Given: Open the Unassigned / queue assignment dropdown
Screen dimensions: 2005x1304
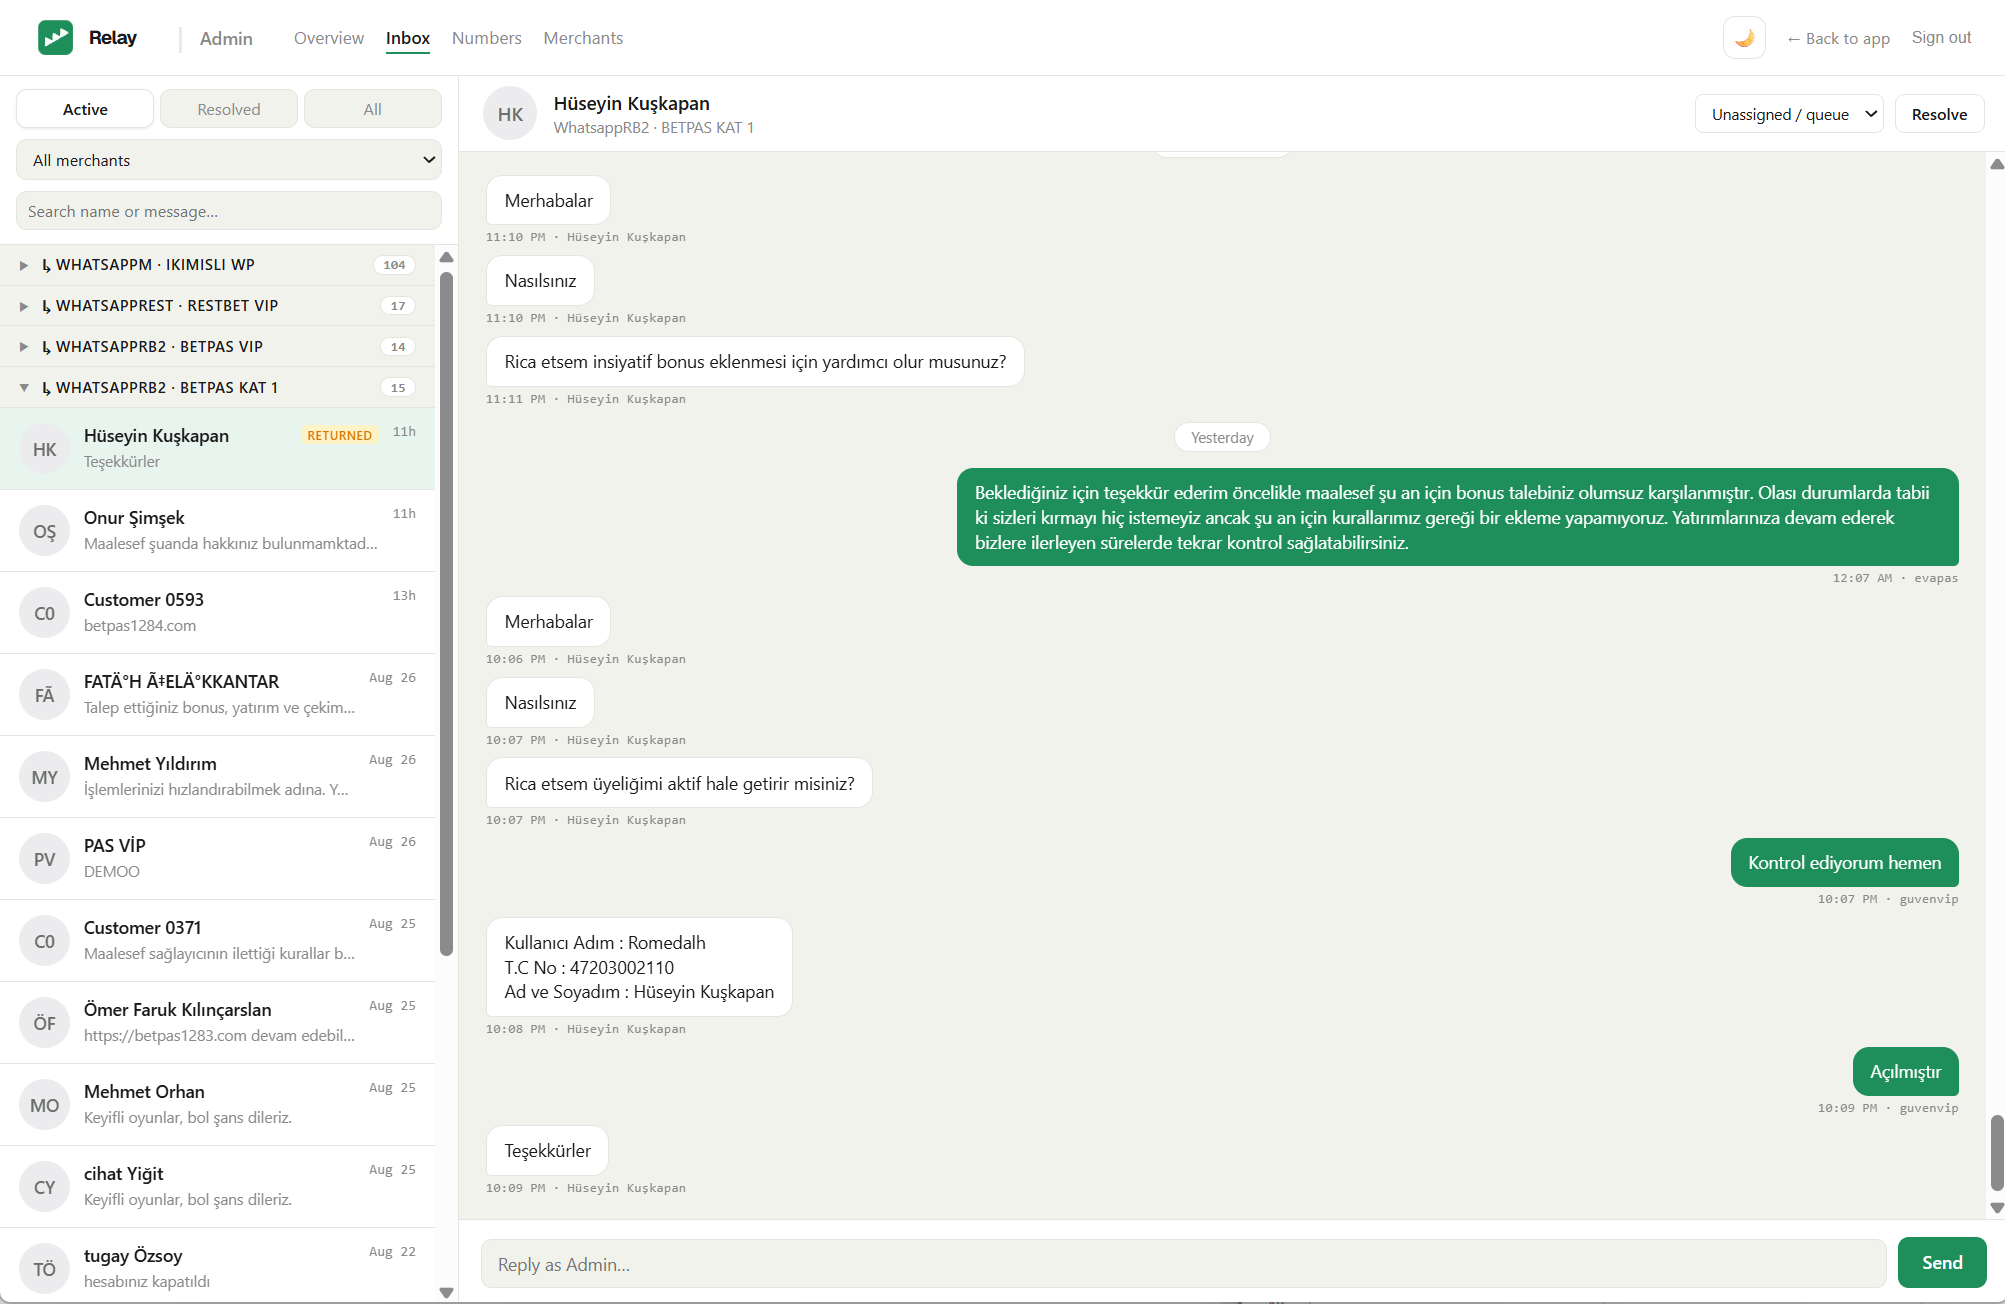Looking at the screenshot, I should [x=1789, y=114].
